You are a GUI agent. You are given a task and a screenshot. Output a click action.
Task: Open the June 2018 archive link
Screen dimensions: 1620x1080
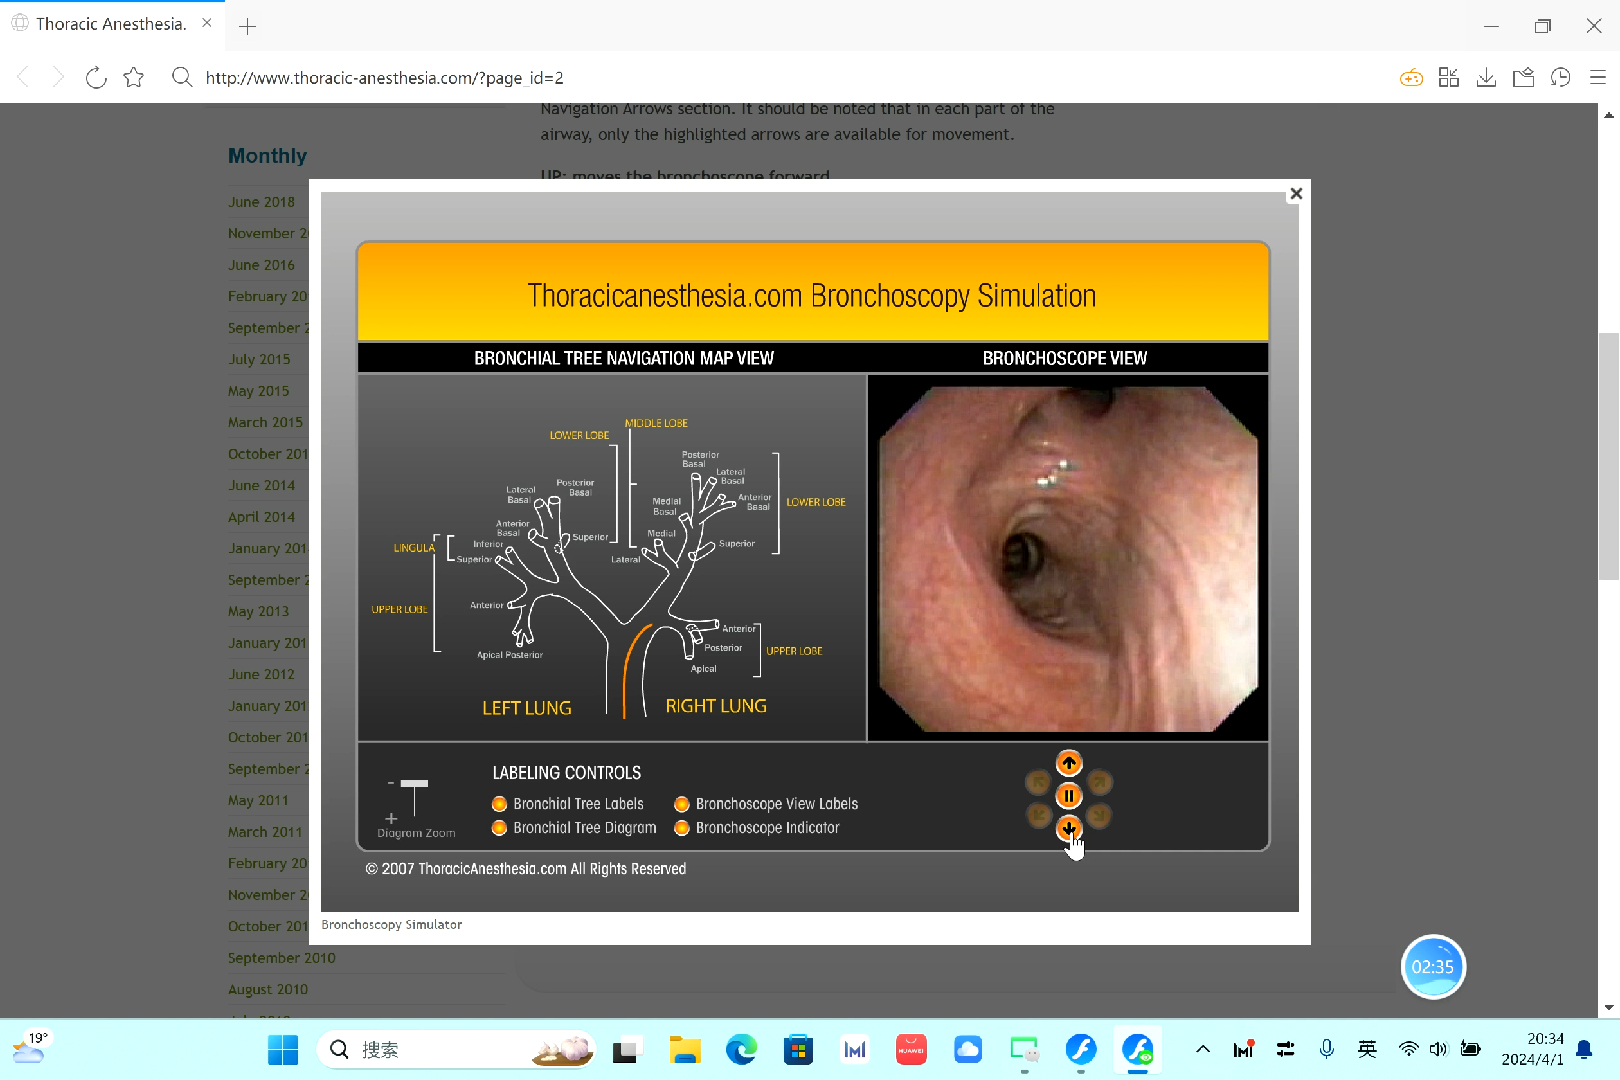tap(261, 202)
